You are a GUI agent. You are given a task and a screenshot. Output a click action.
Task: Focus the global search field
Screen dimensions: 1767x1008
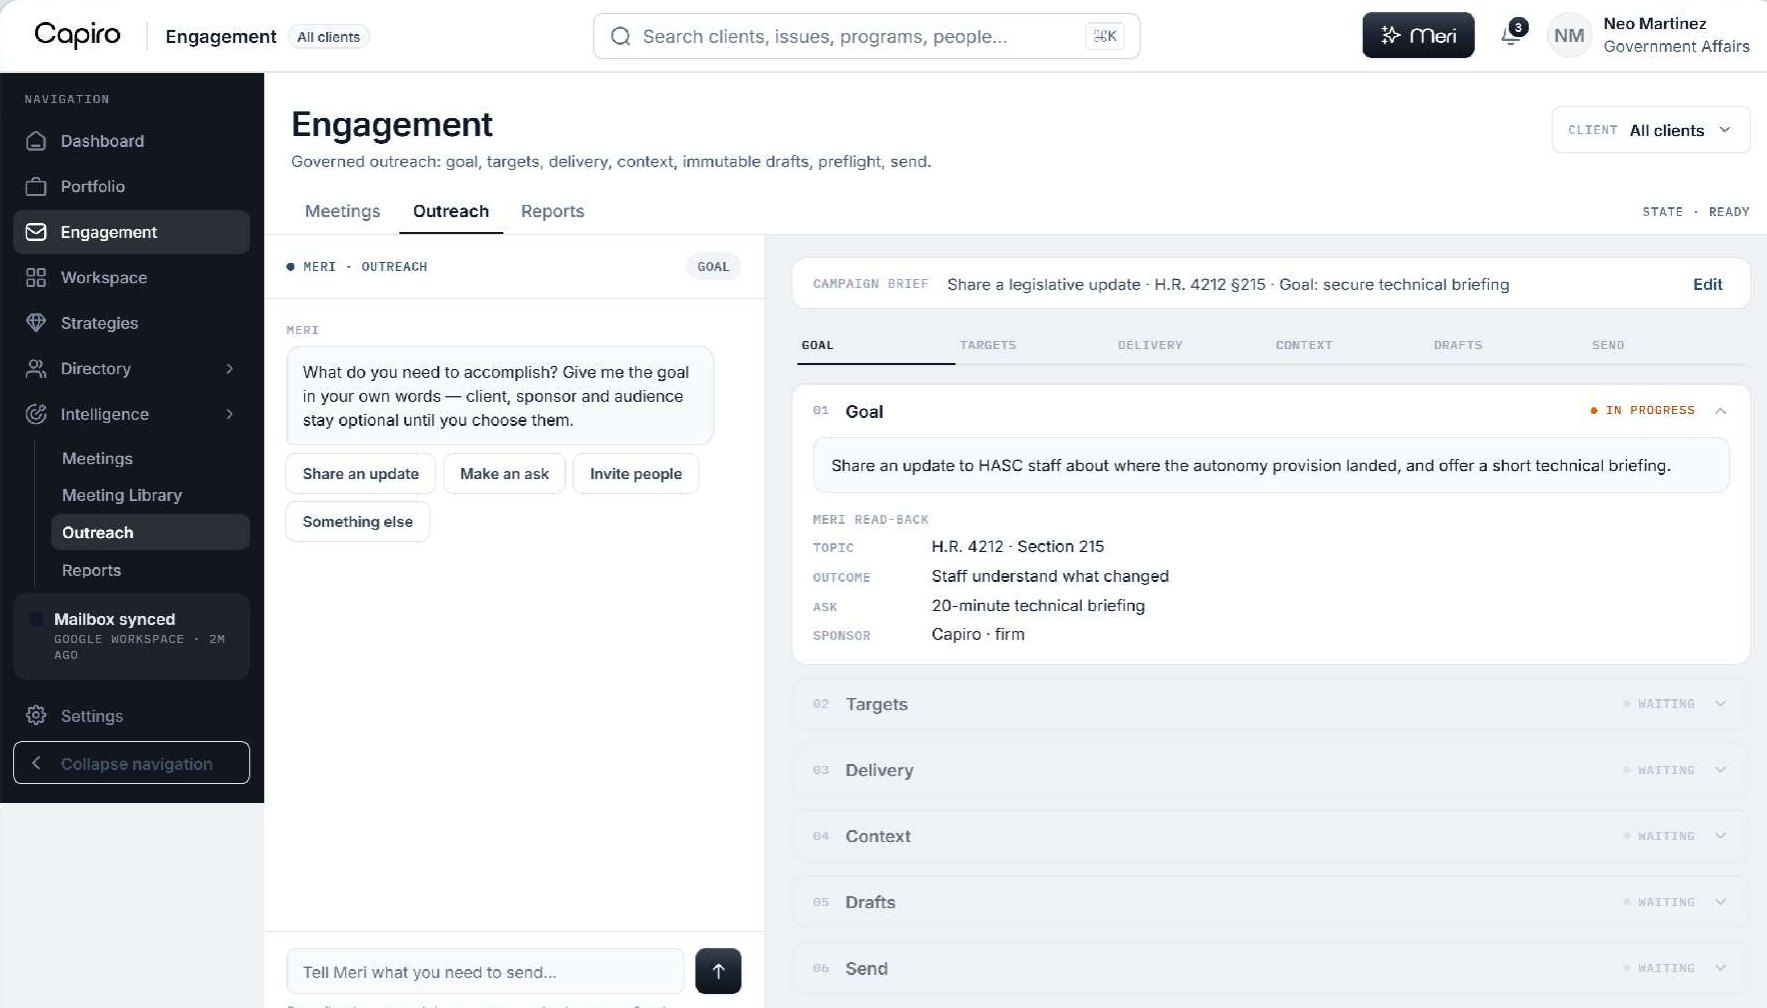[x=866, y=36]
